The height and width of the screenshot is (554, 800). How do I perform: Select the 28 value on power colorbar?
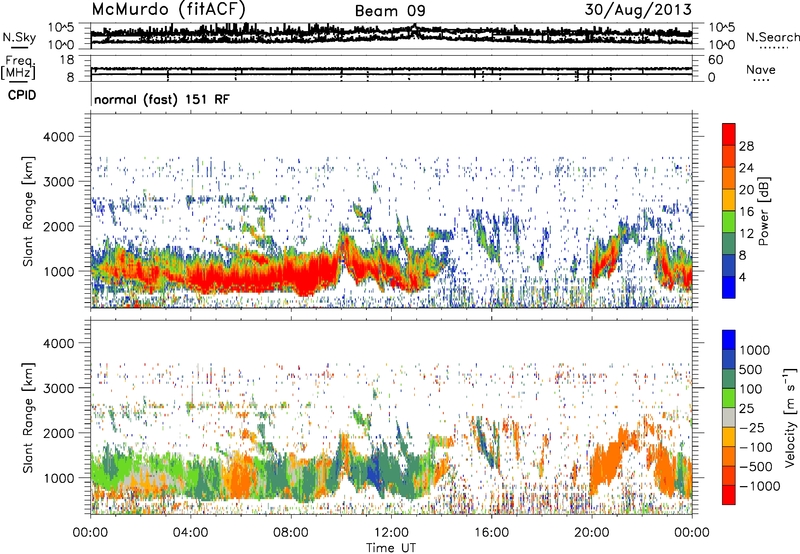point(746,146)
